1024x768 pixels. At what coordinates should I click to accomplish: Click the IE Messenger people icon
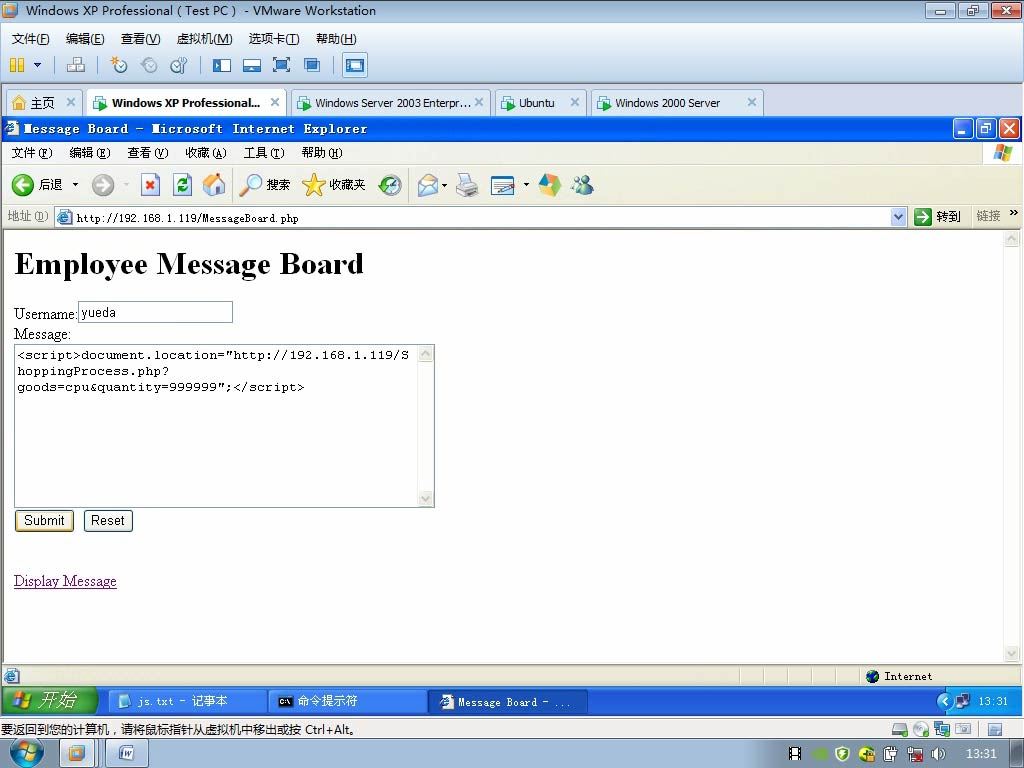(x=582, y=185)
